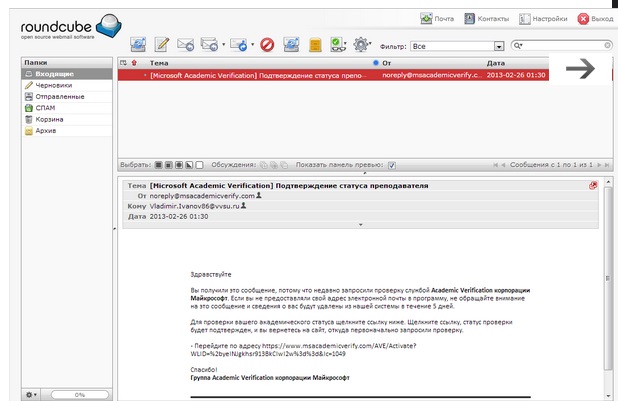Collapse all threads icon in Обсуждения group
Image resolution: width=618 pixels, height=401 pixels.
click(x=284, y=165)
